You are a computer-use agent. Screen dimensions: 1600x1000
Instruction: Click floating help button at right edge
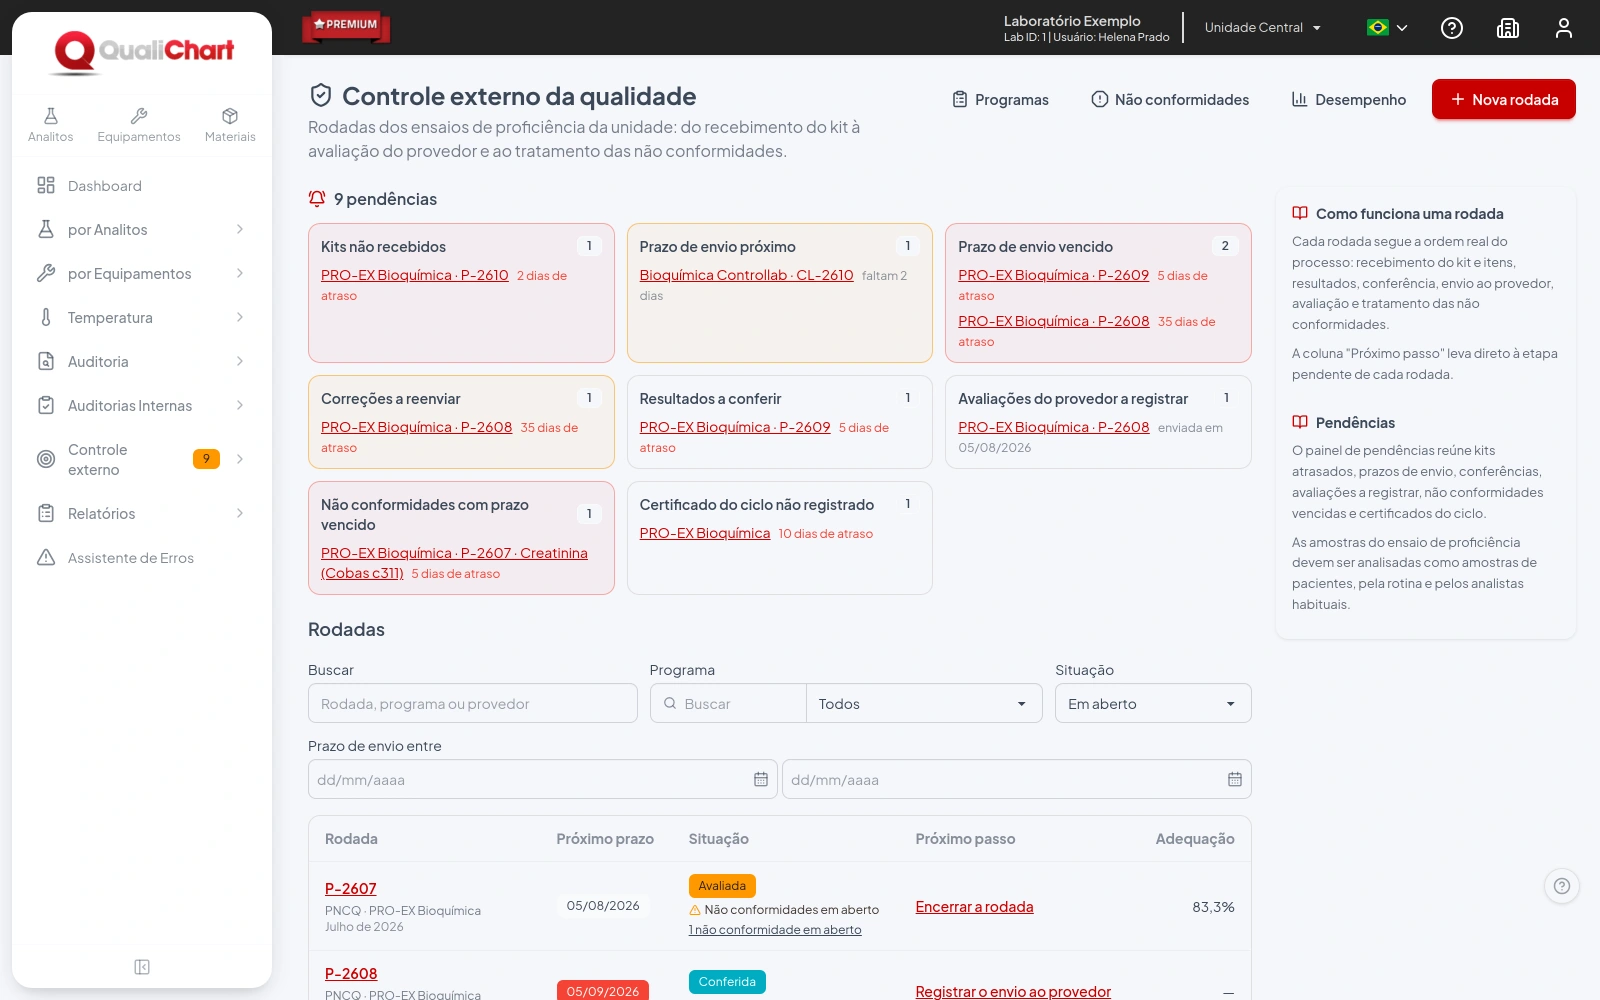click(1562, 886)
